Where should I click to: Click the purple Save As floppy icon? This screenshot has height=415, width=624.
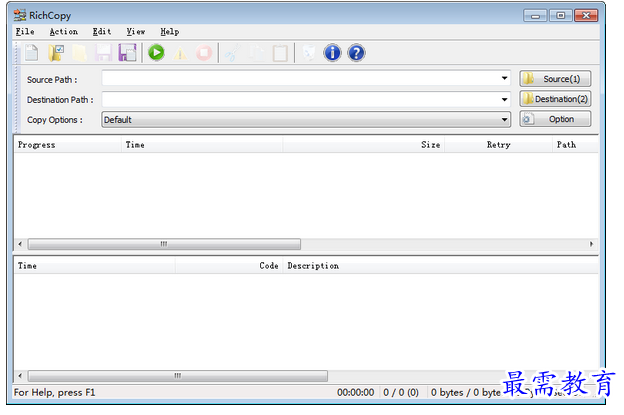click(127, 53)
